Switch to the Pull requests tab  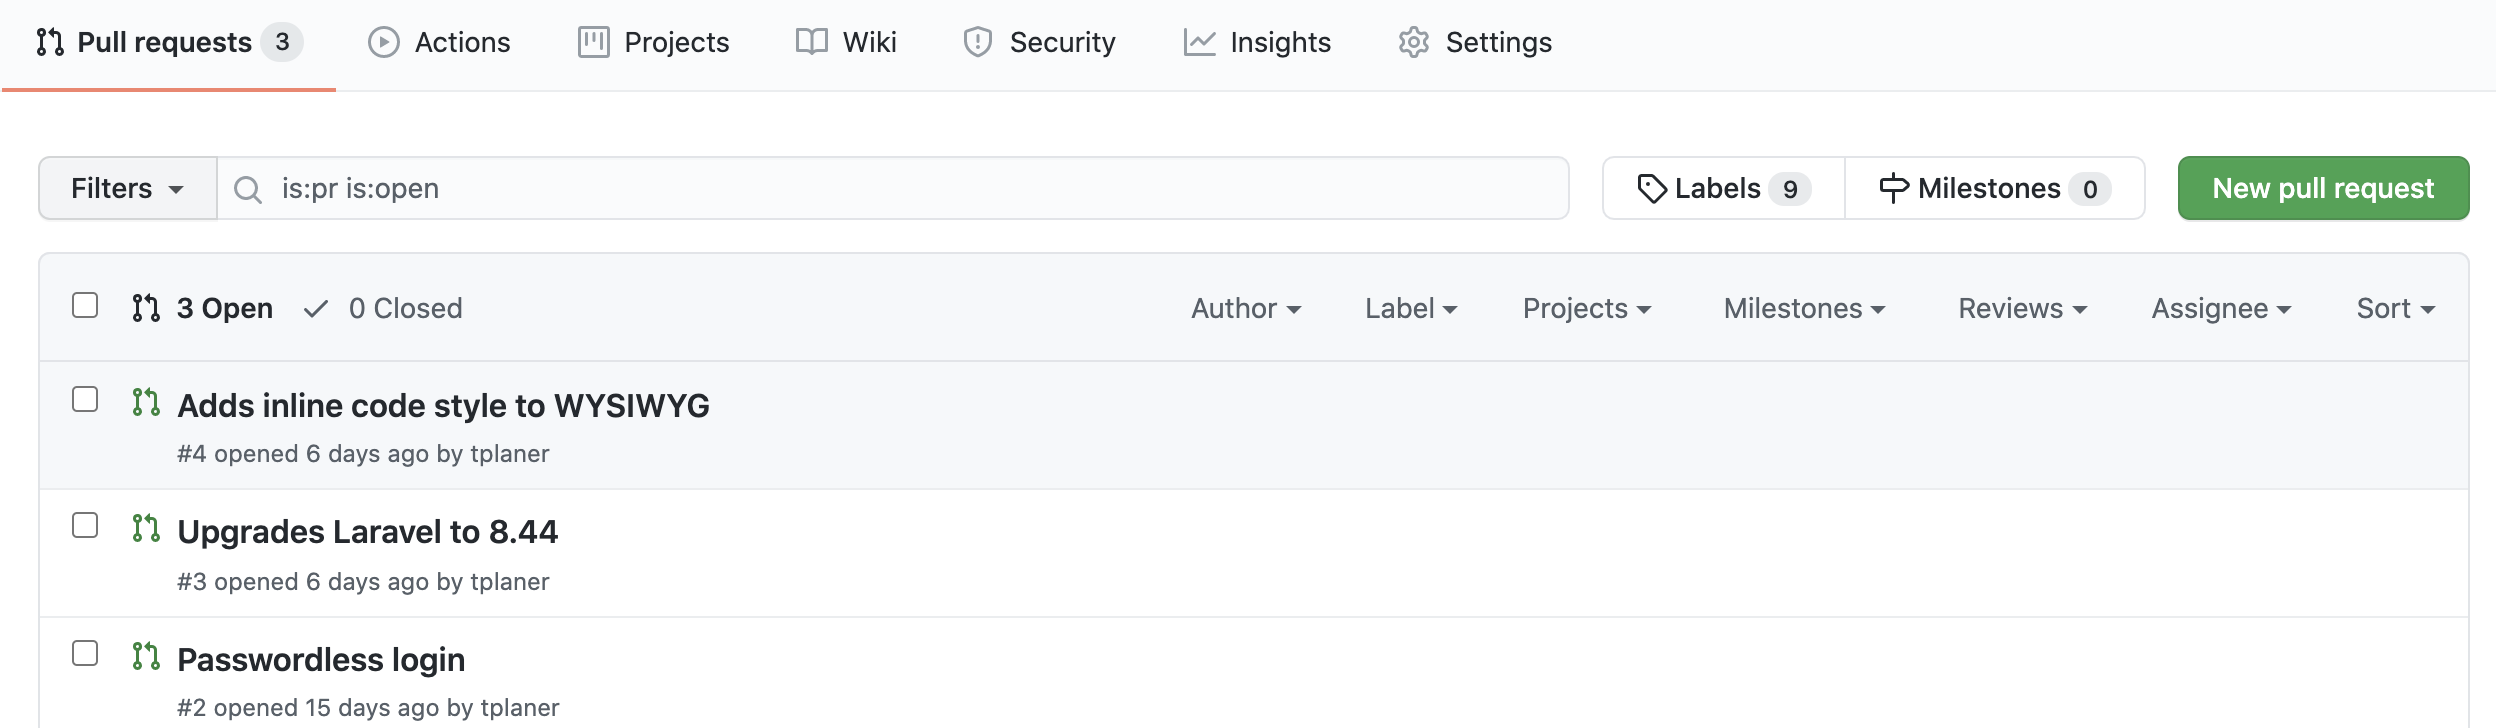tap(169, 42)
